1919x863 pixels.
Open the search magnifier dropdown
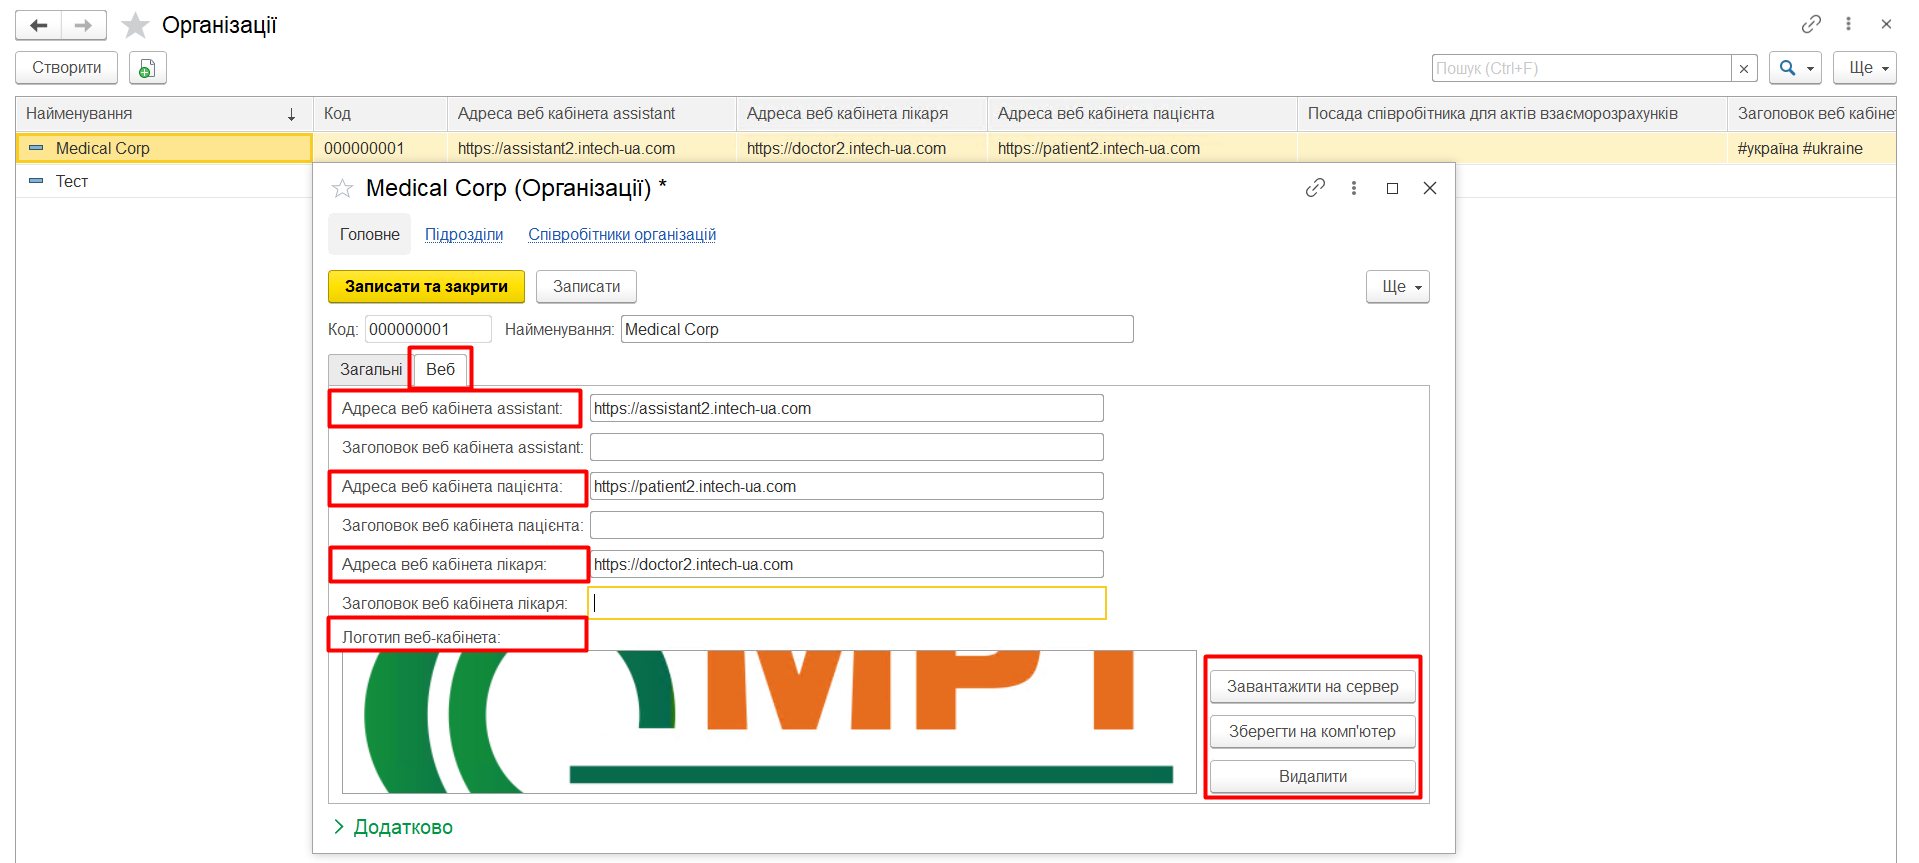coord(1795,68)
